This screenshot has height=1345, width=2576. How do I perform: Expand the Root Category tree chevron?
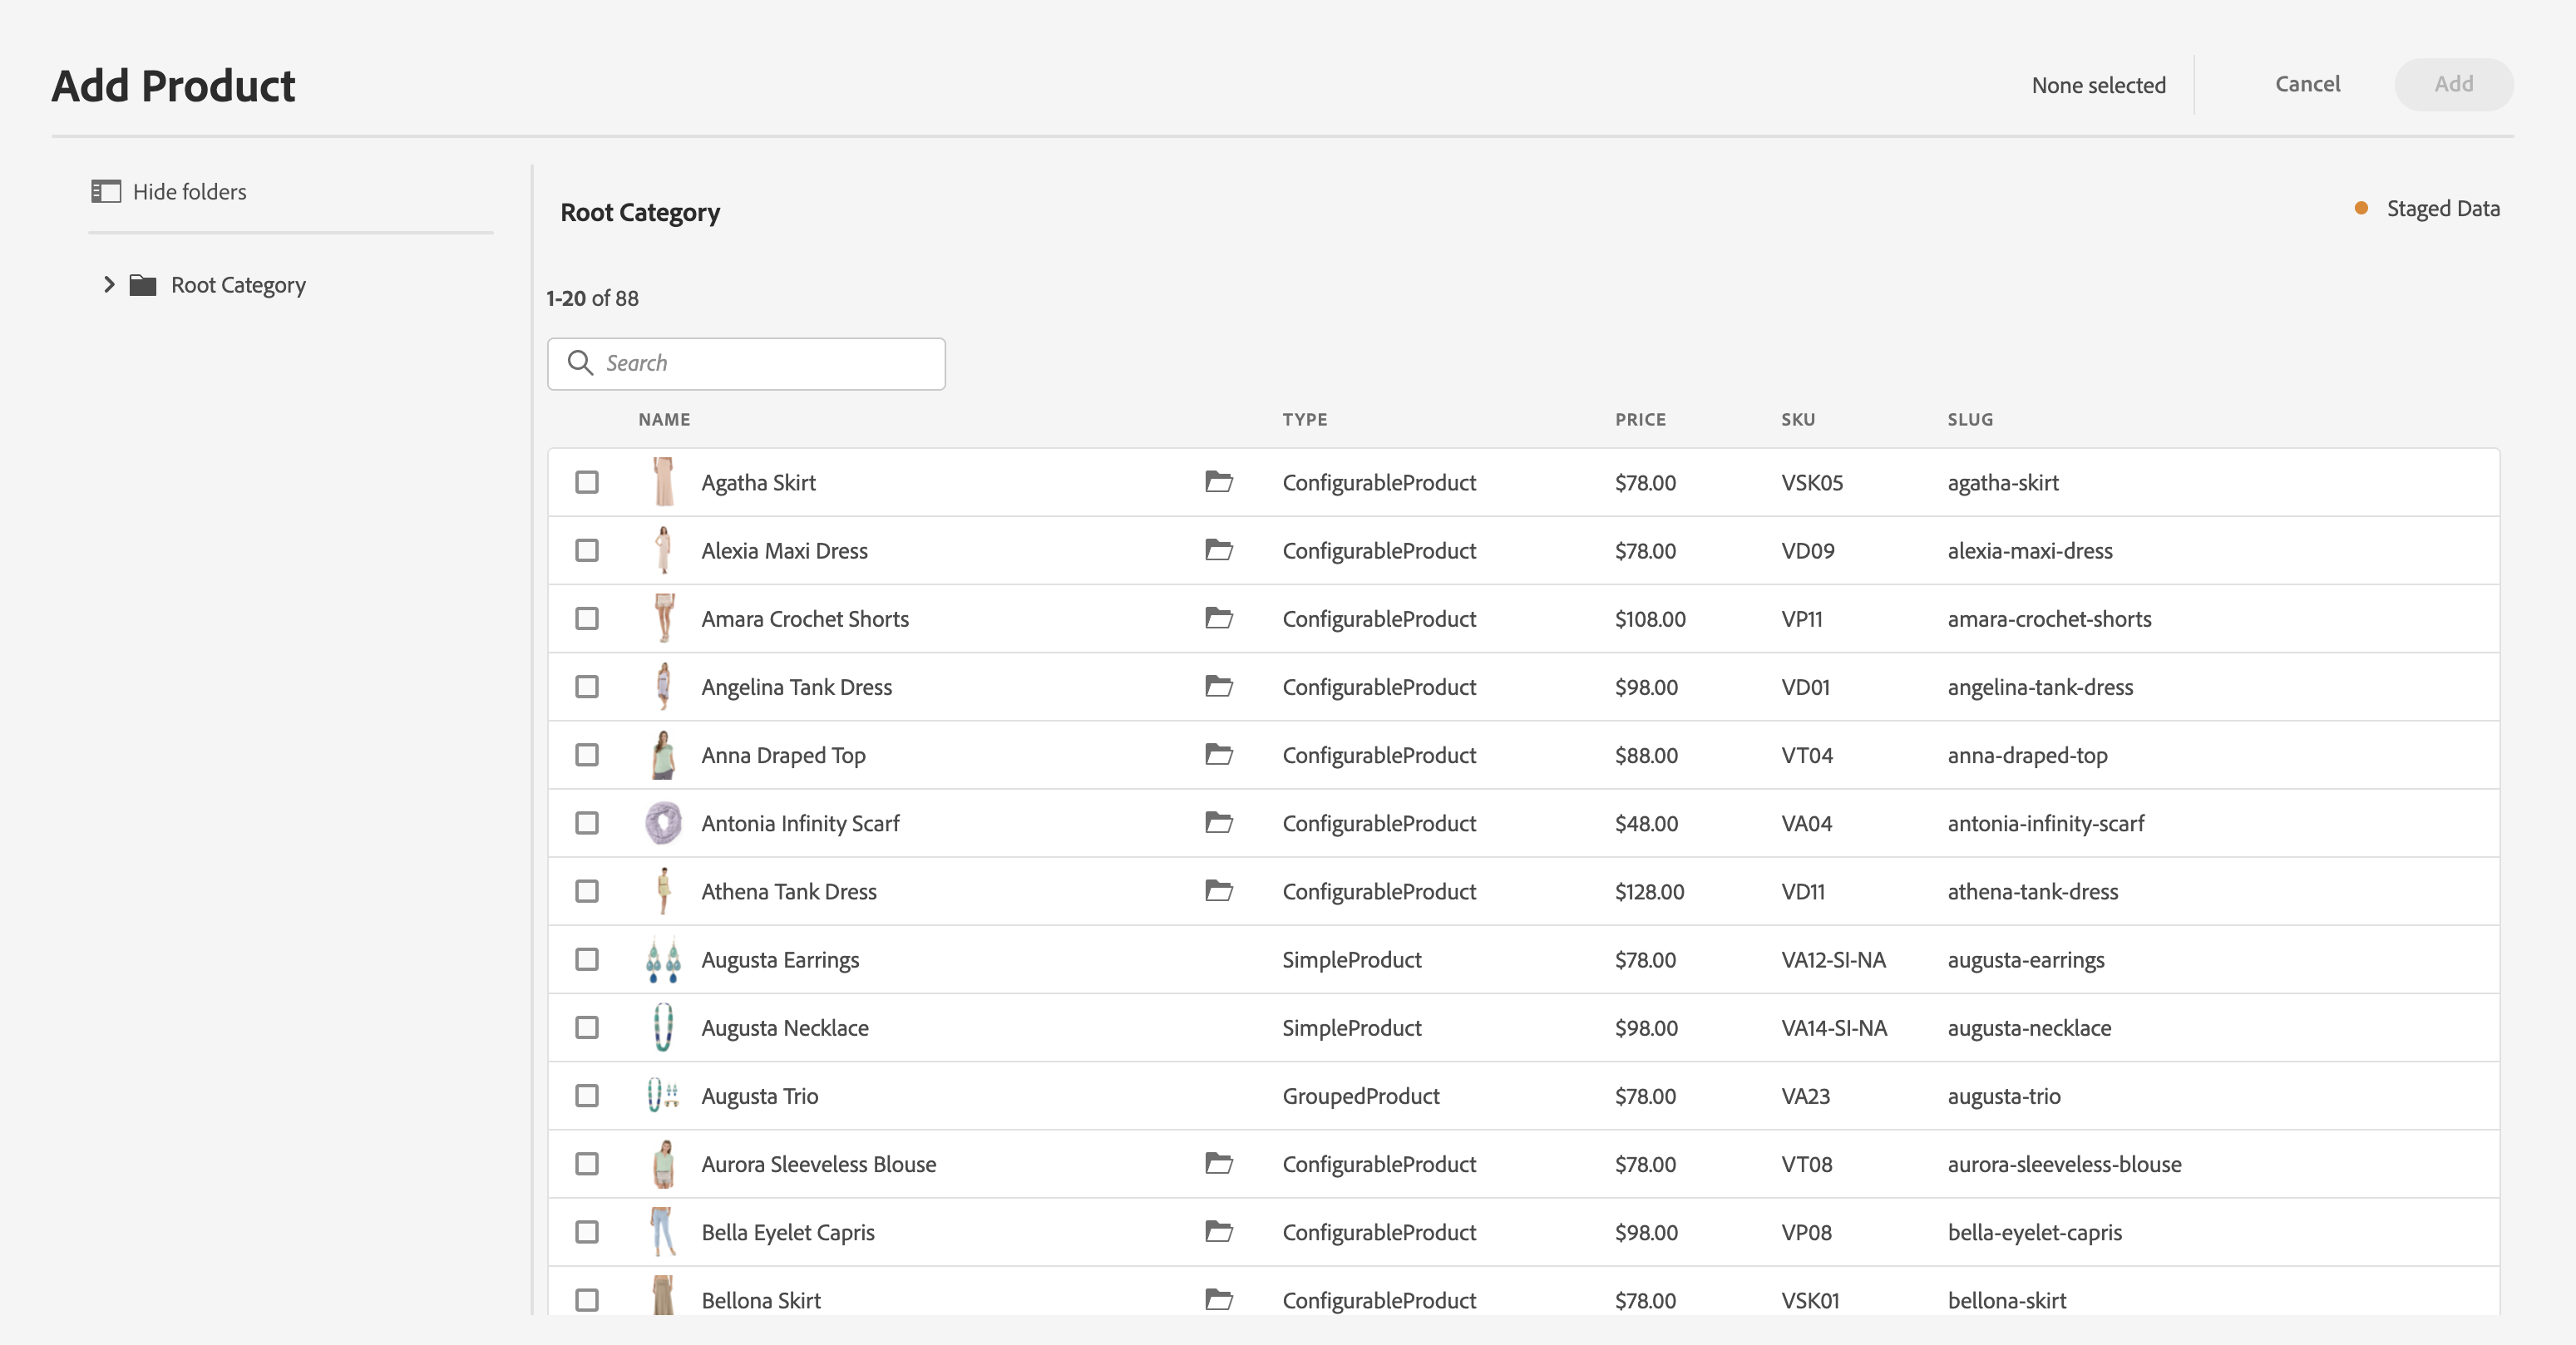109,285
